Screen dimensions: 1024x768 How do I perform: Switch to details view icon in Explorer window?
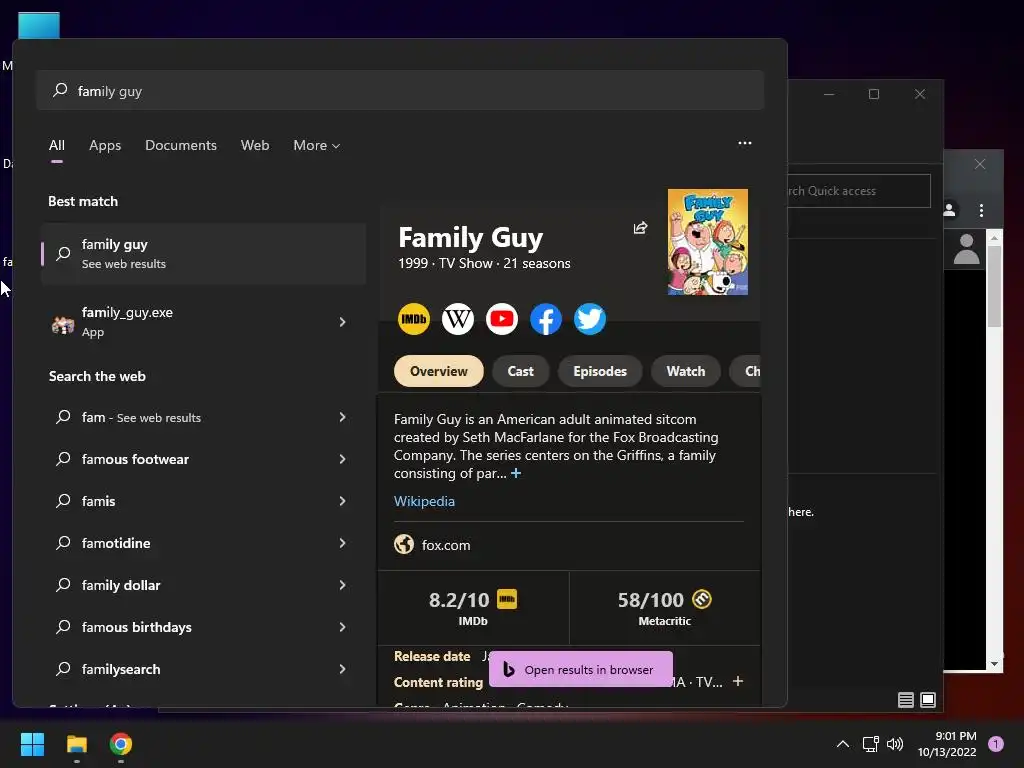(x=906, y=700)
